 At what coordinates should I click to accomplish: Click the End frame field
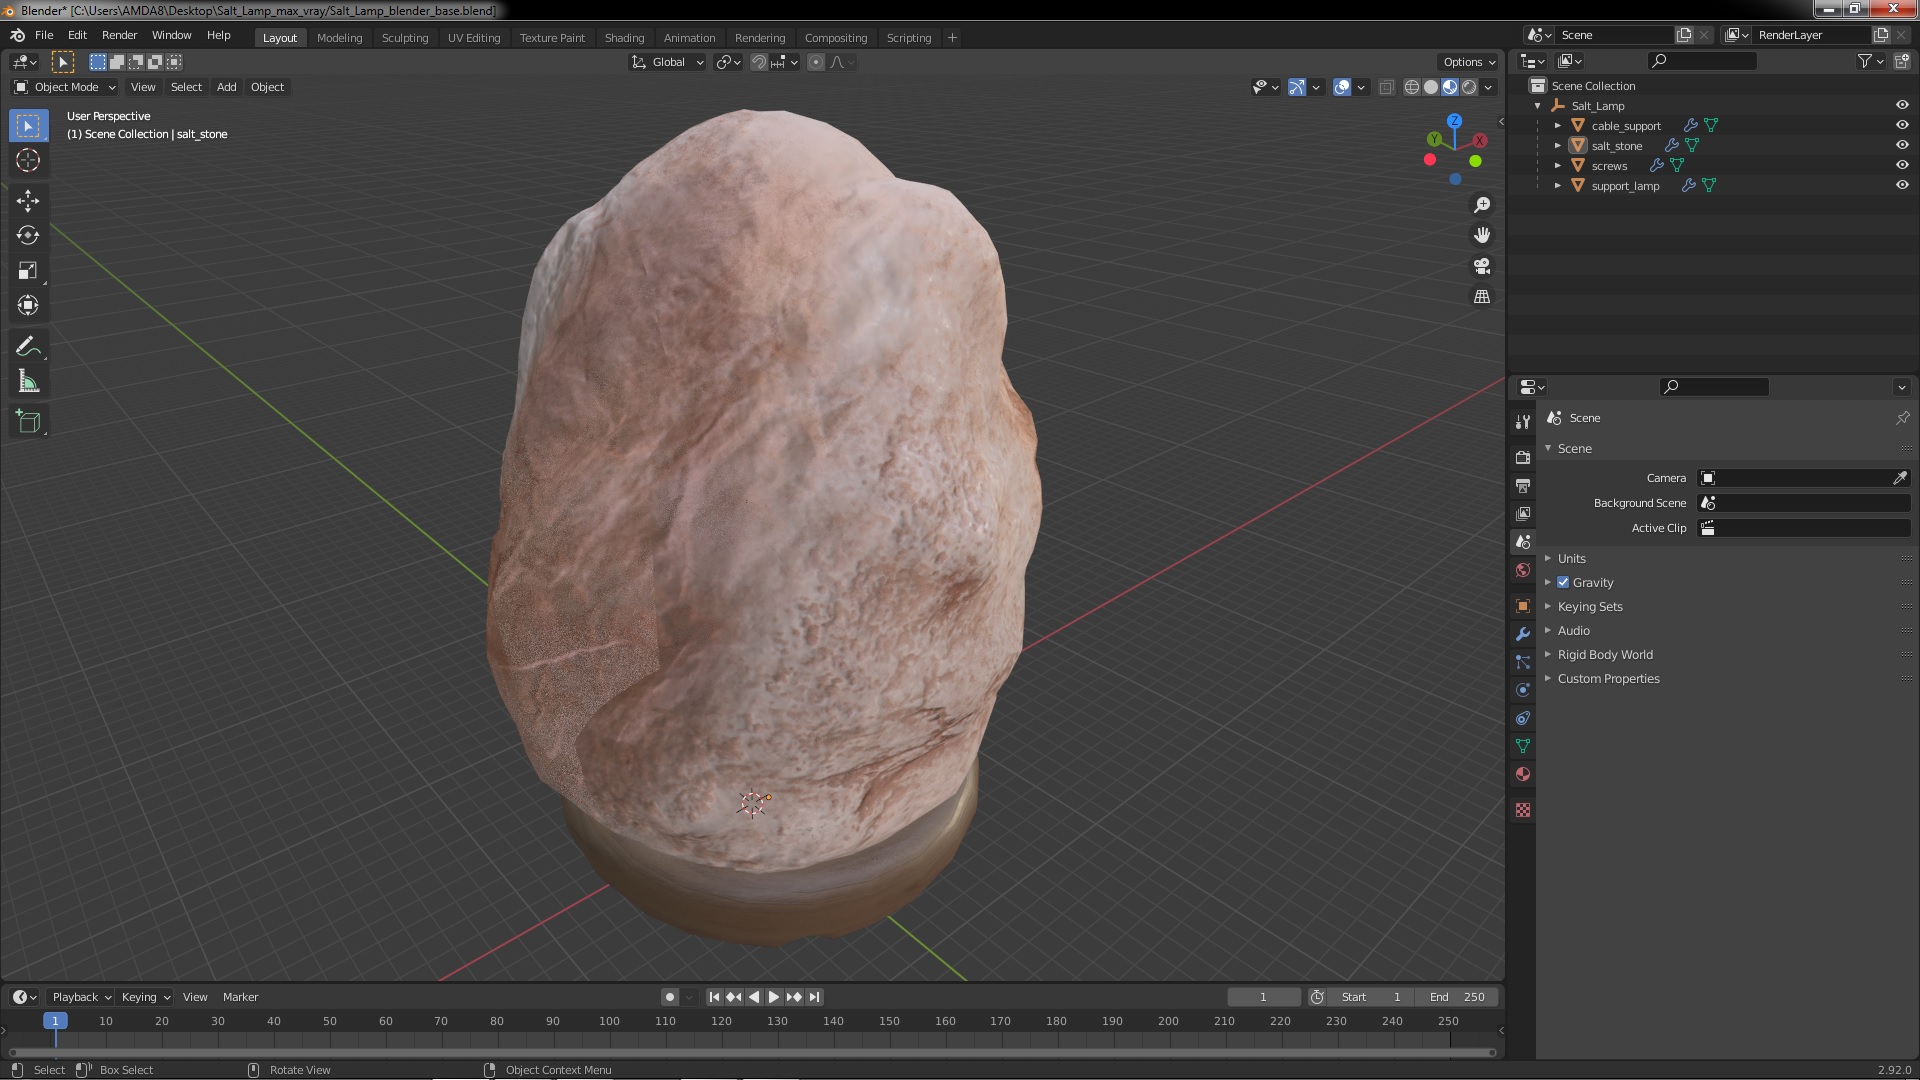pos(1457,997)
